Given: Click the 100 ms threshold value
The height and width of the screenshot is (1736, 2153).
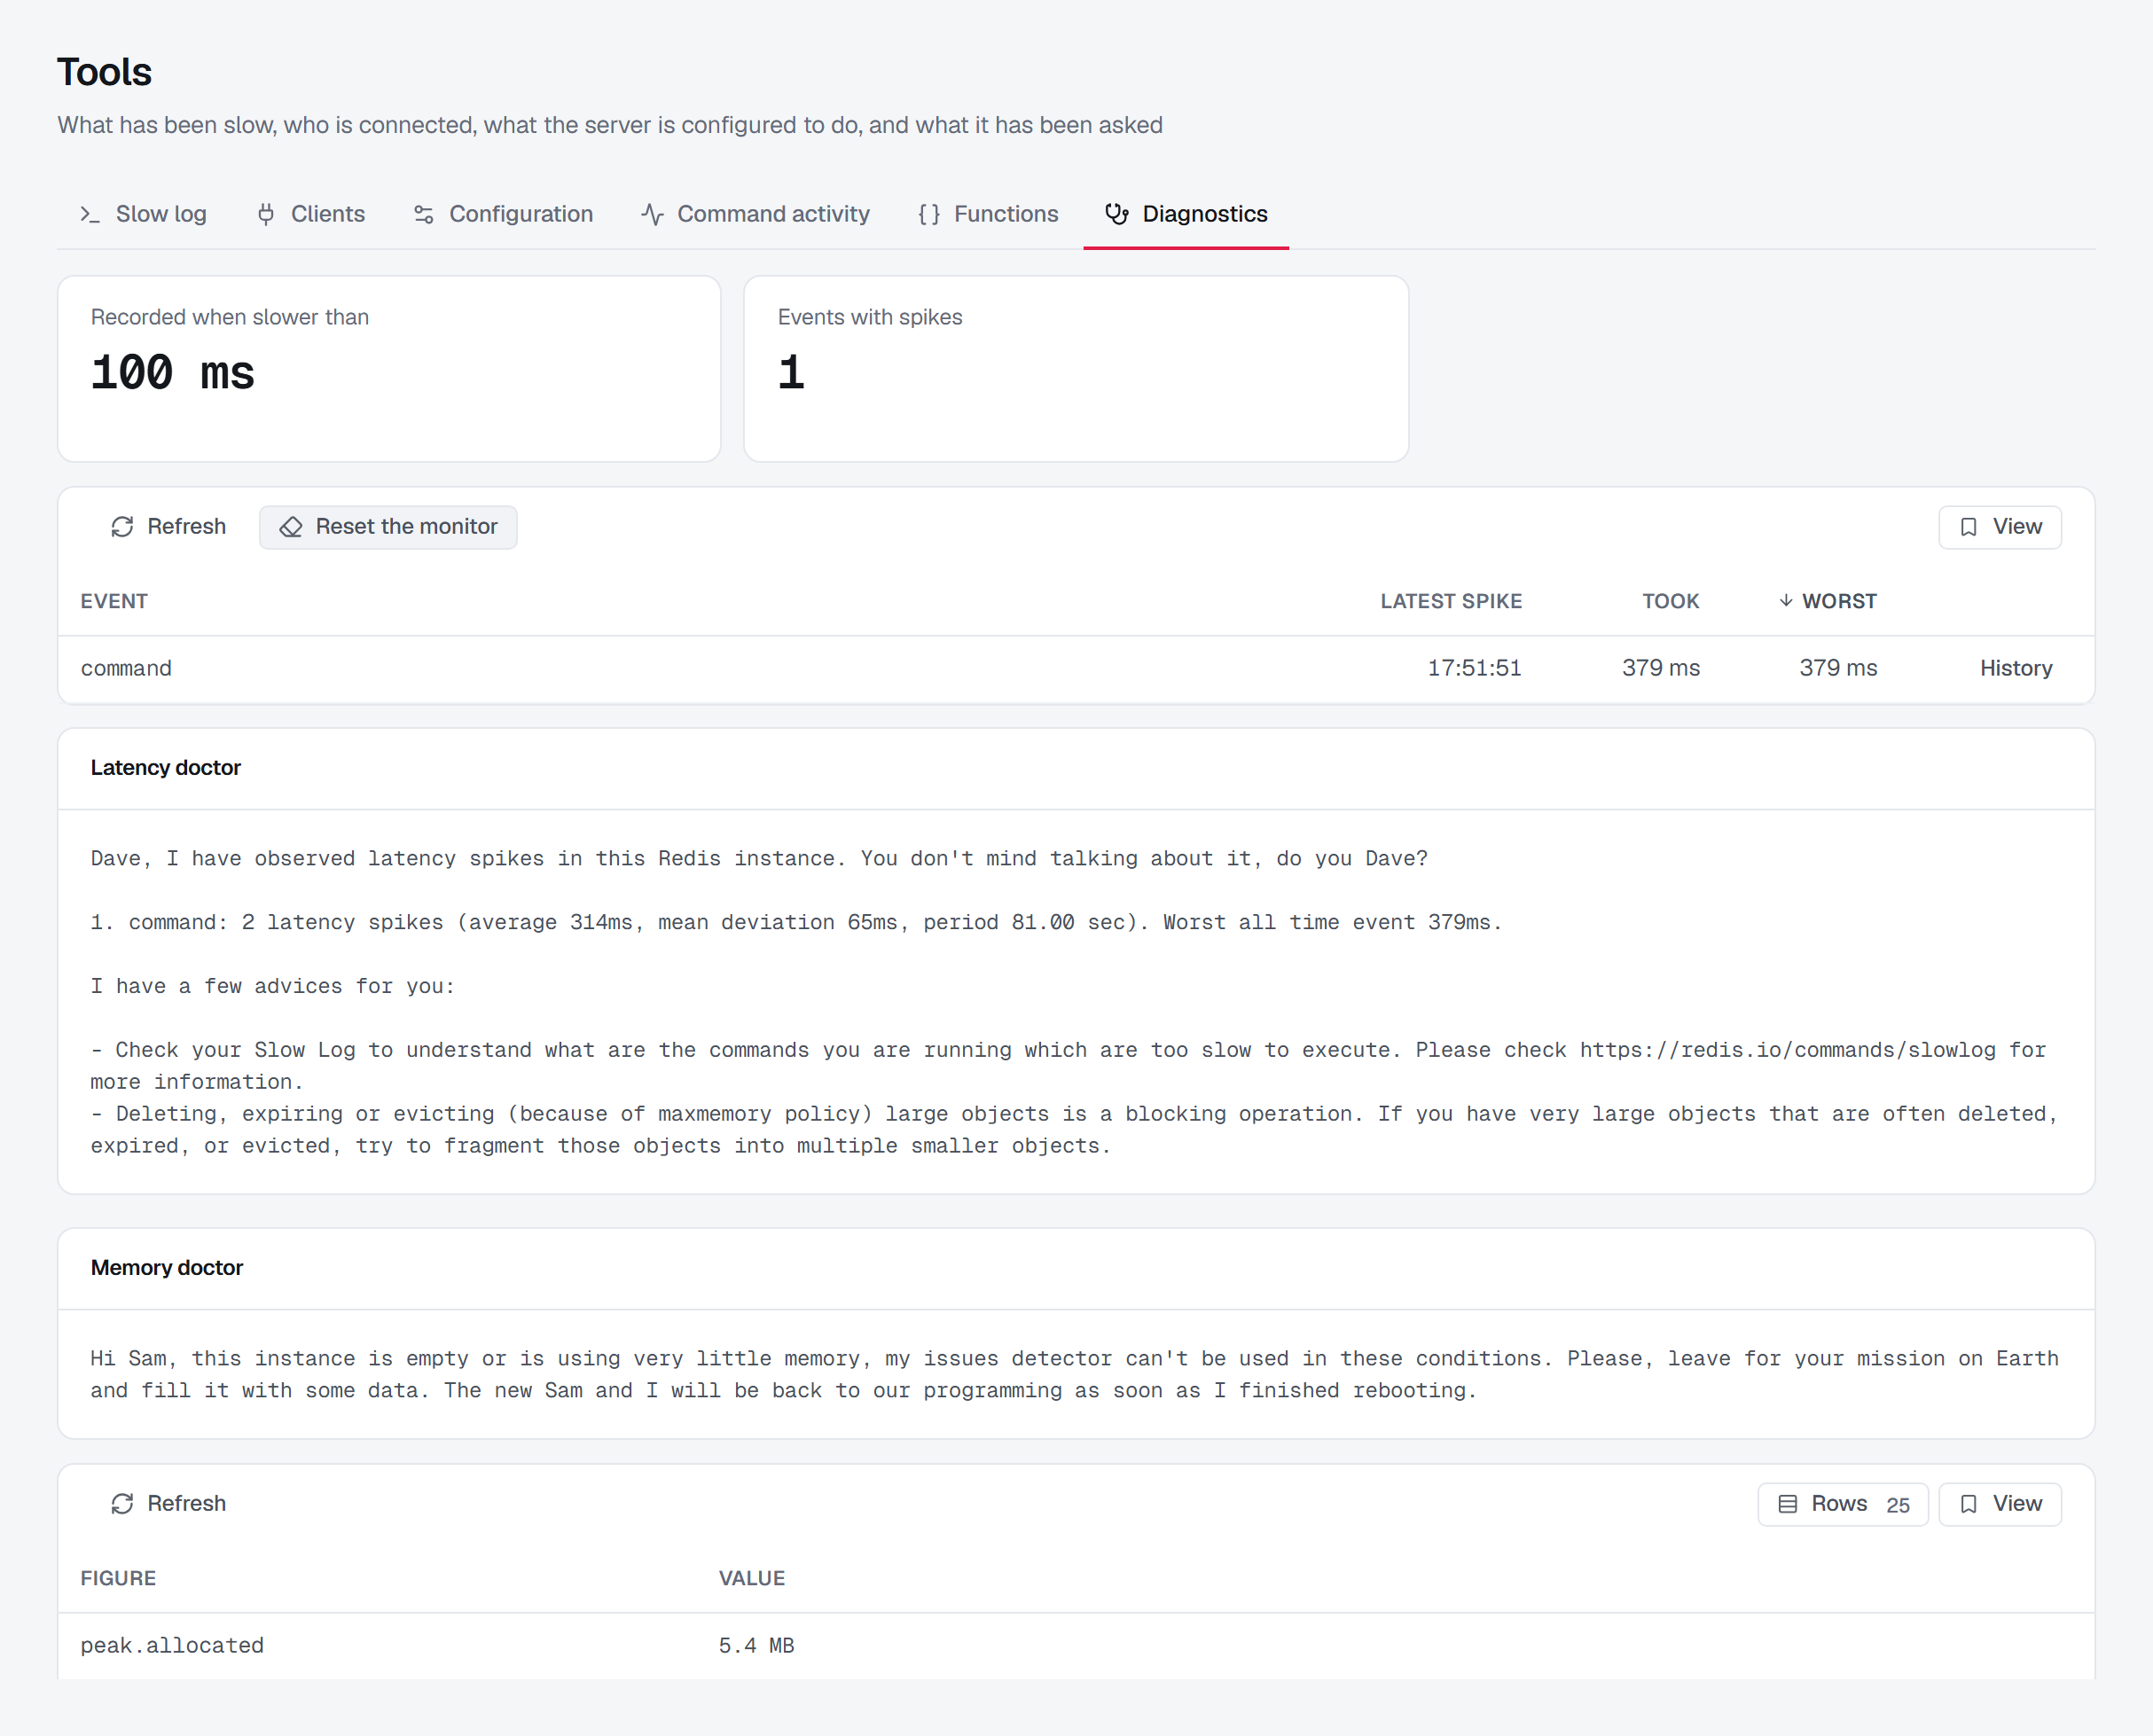Looking at the screenshot, I should coord(173,373).
